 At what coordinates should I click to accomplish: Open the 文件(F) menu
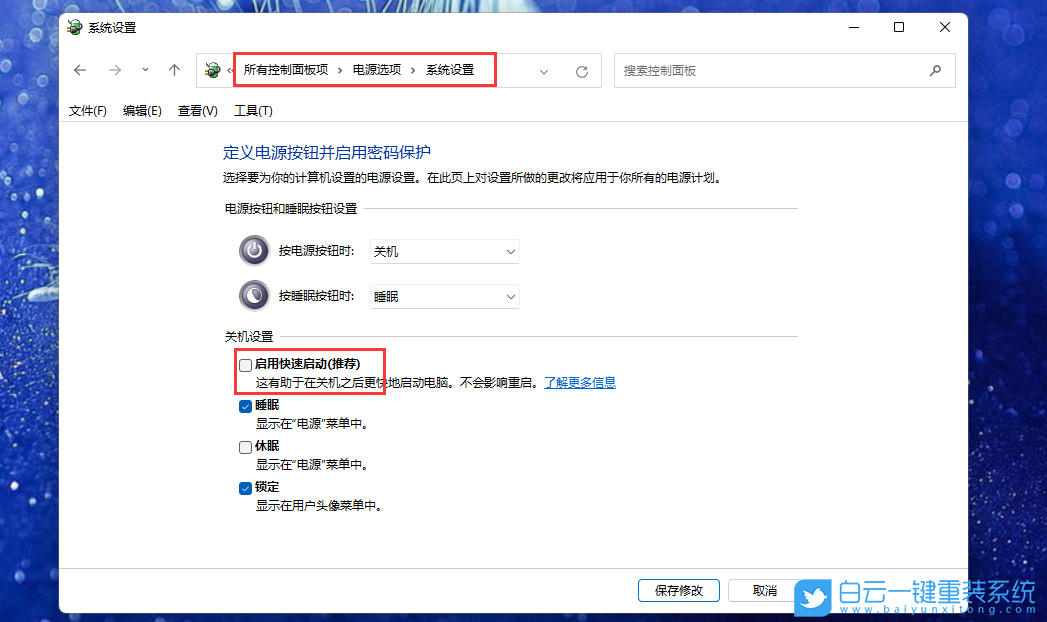tap(86, 110)
